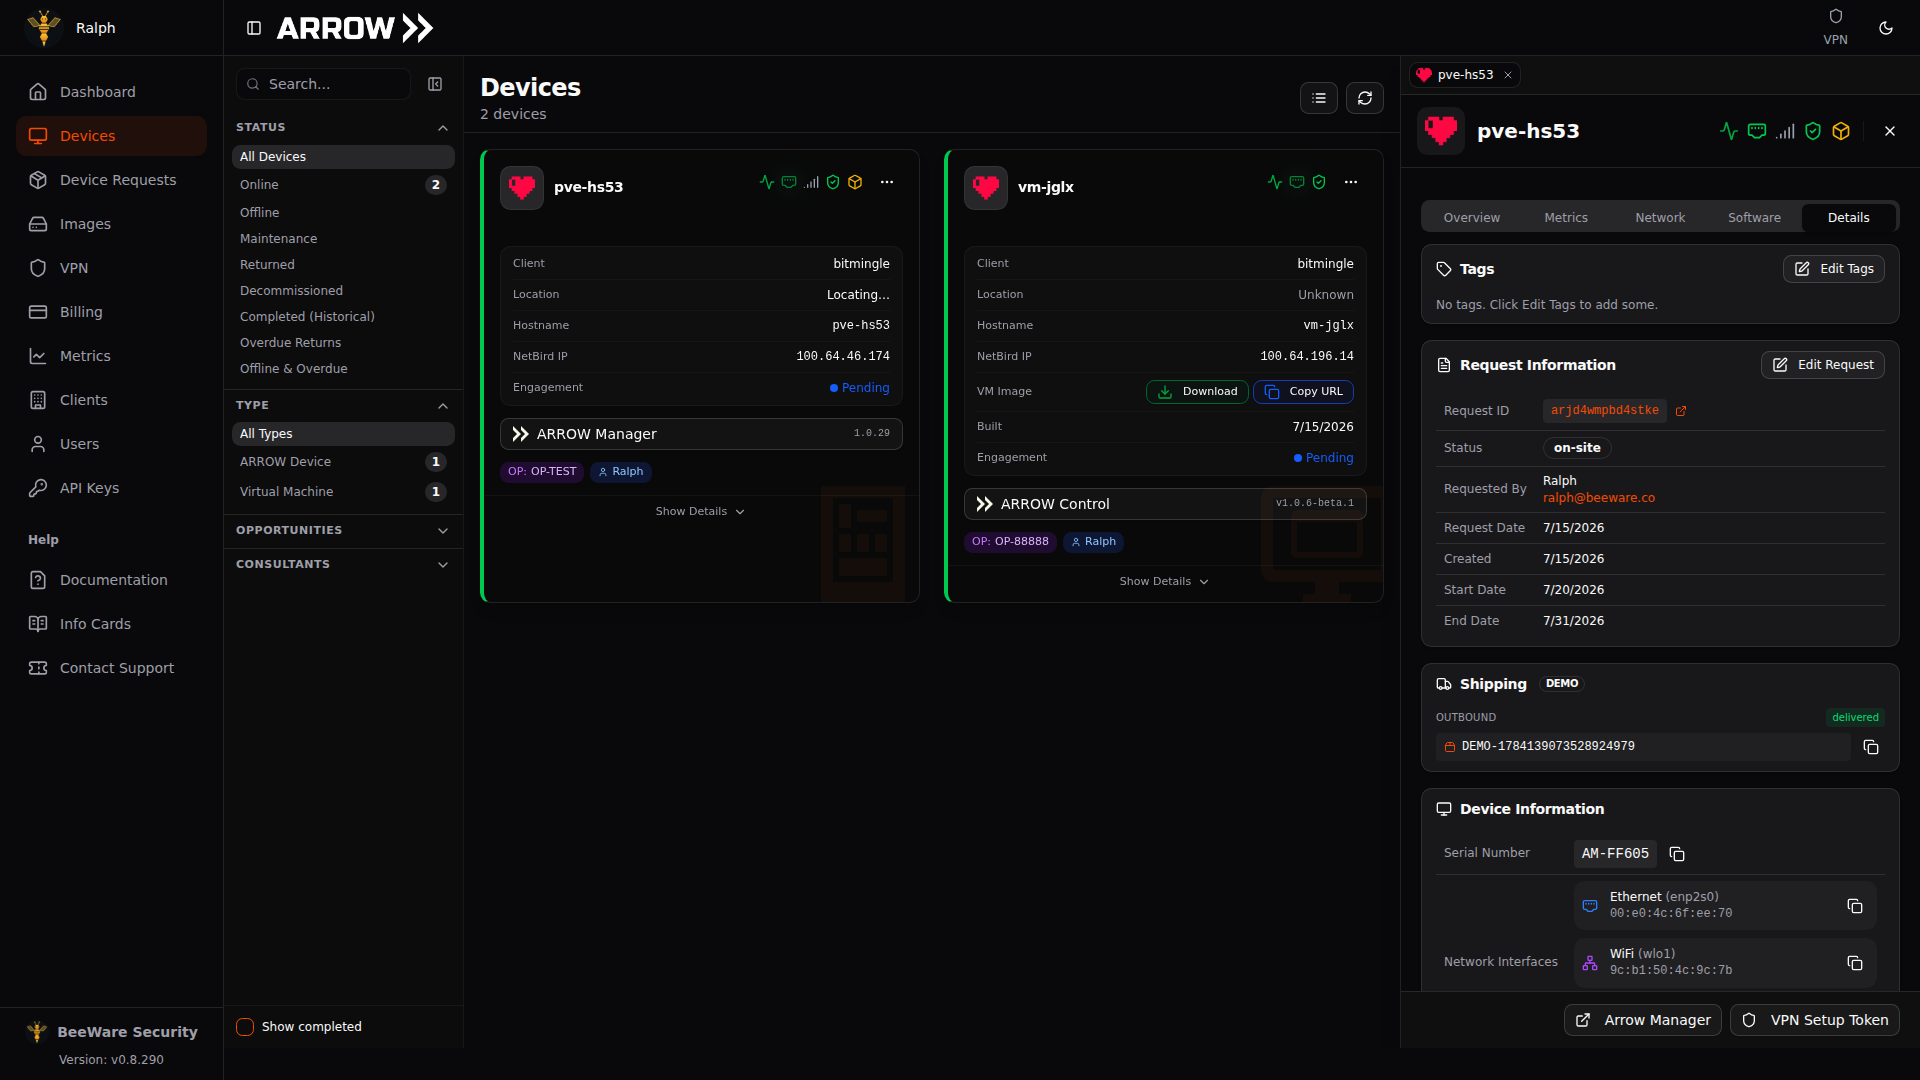
Task: Switch to the Software tab
Action: point(1754,218)
